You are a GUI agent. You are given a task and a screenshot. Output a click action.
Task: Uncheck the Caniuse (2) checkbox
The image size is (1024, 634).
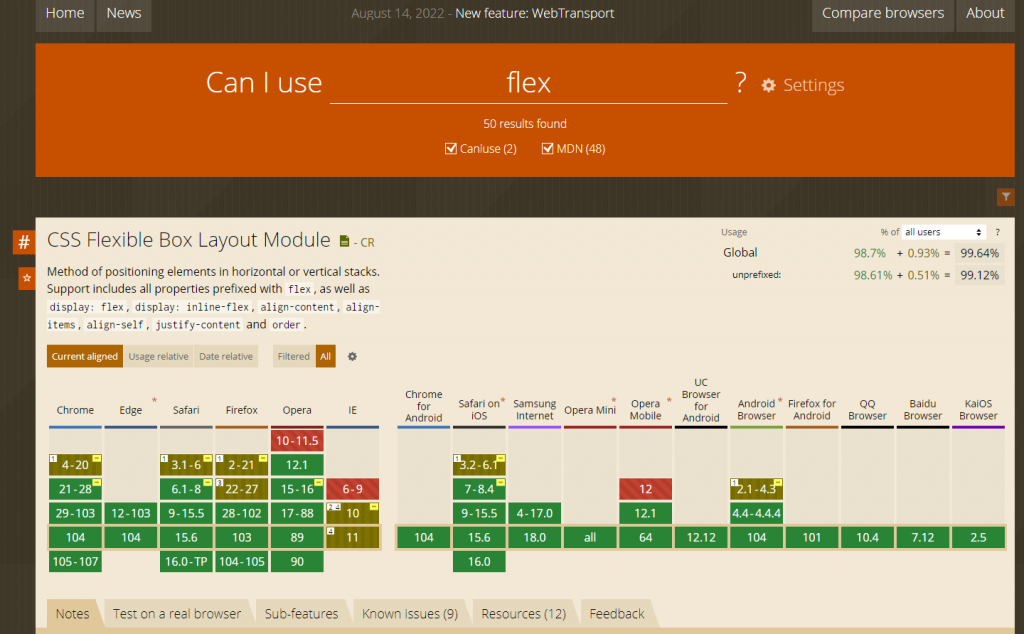(451, 149)
